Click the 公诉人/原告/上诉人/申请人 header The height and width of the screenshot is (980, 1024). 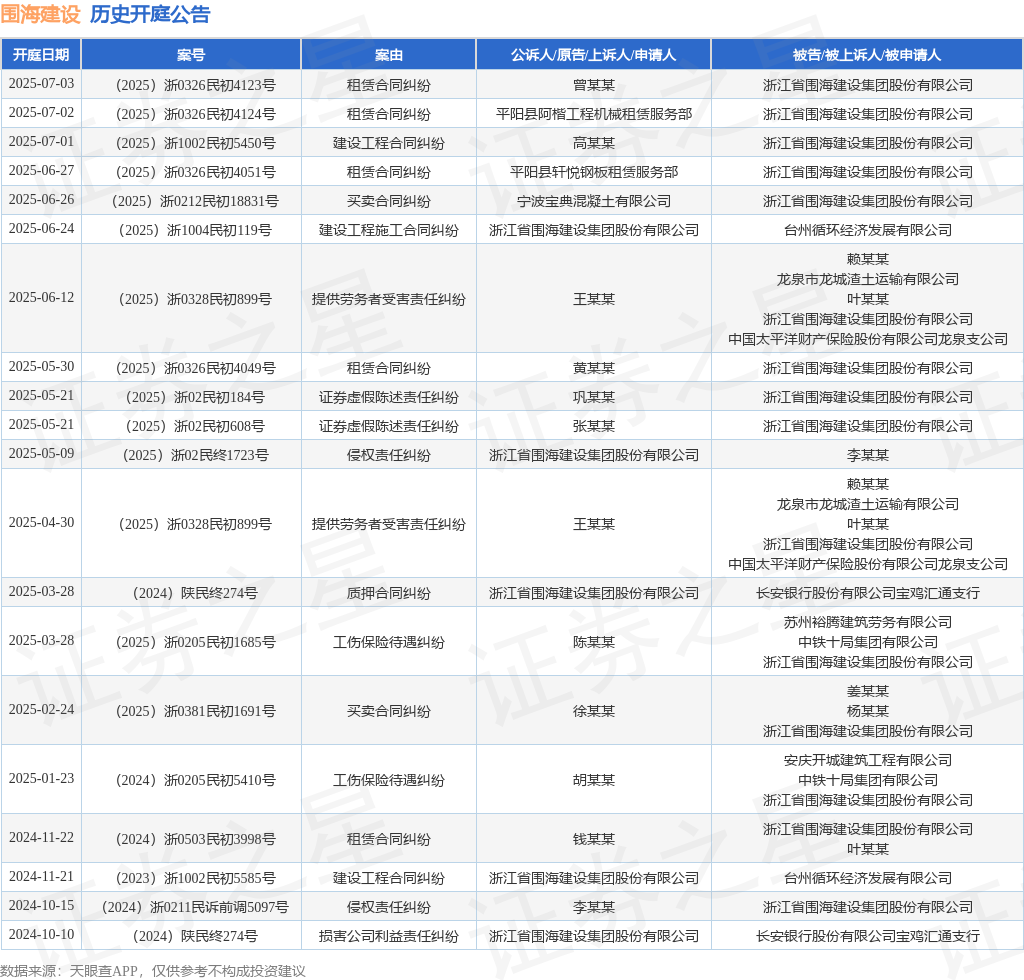coord(594,55)
